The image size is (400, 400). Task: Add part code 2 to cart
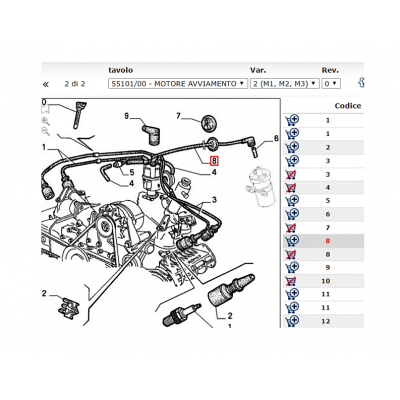pos(292,147)
